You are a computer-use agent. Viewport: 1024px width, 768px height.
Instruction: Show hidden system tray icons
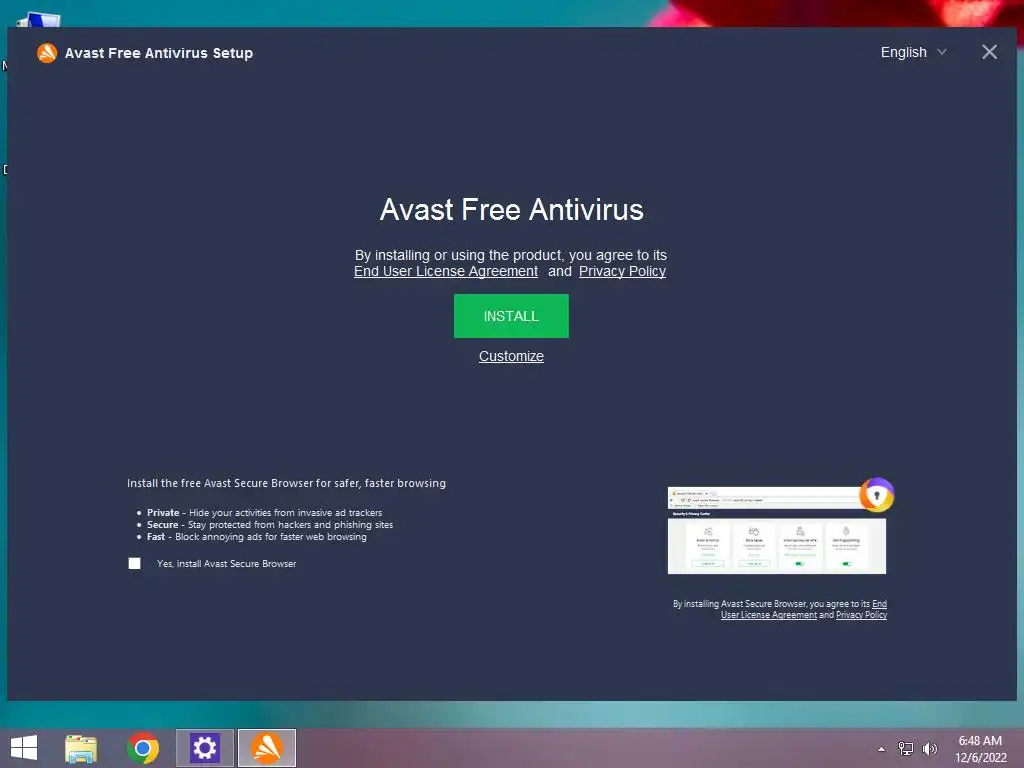(x=882, y=749)
